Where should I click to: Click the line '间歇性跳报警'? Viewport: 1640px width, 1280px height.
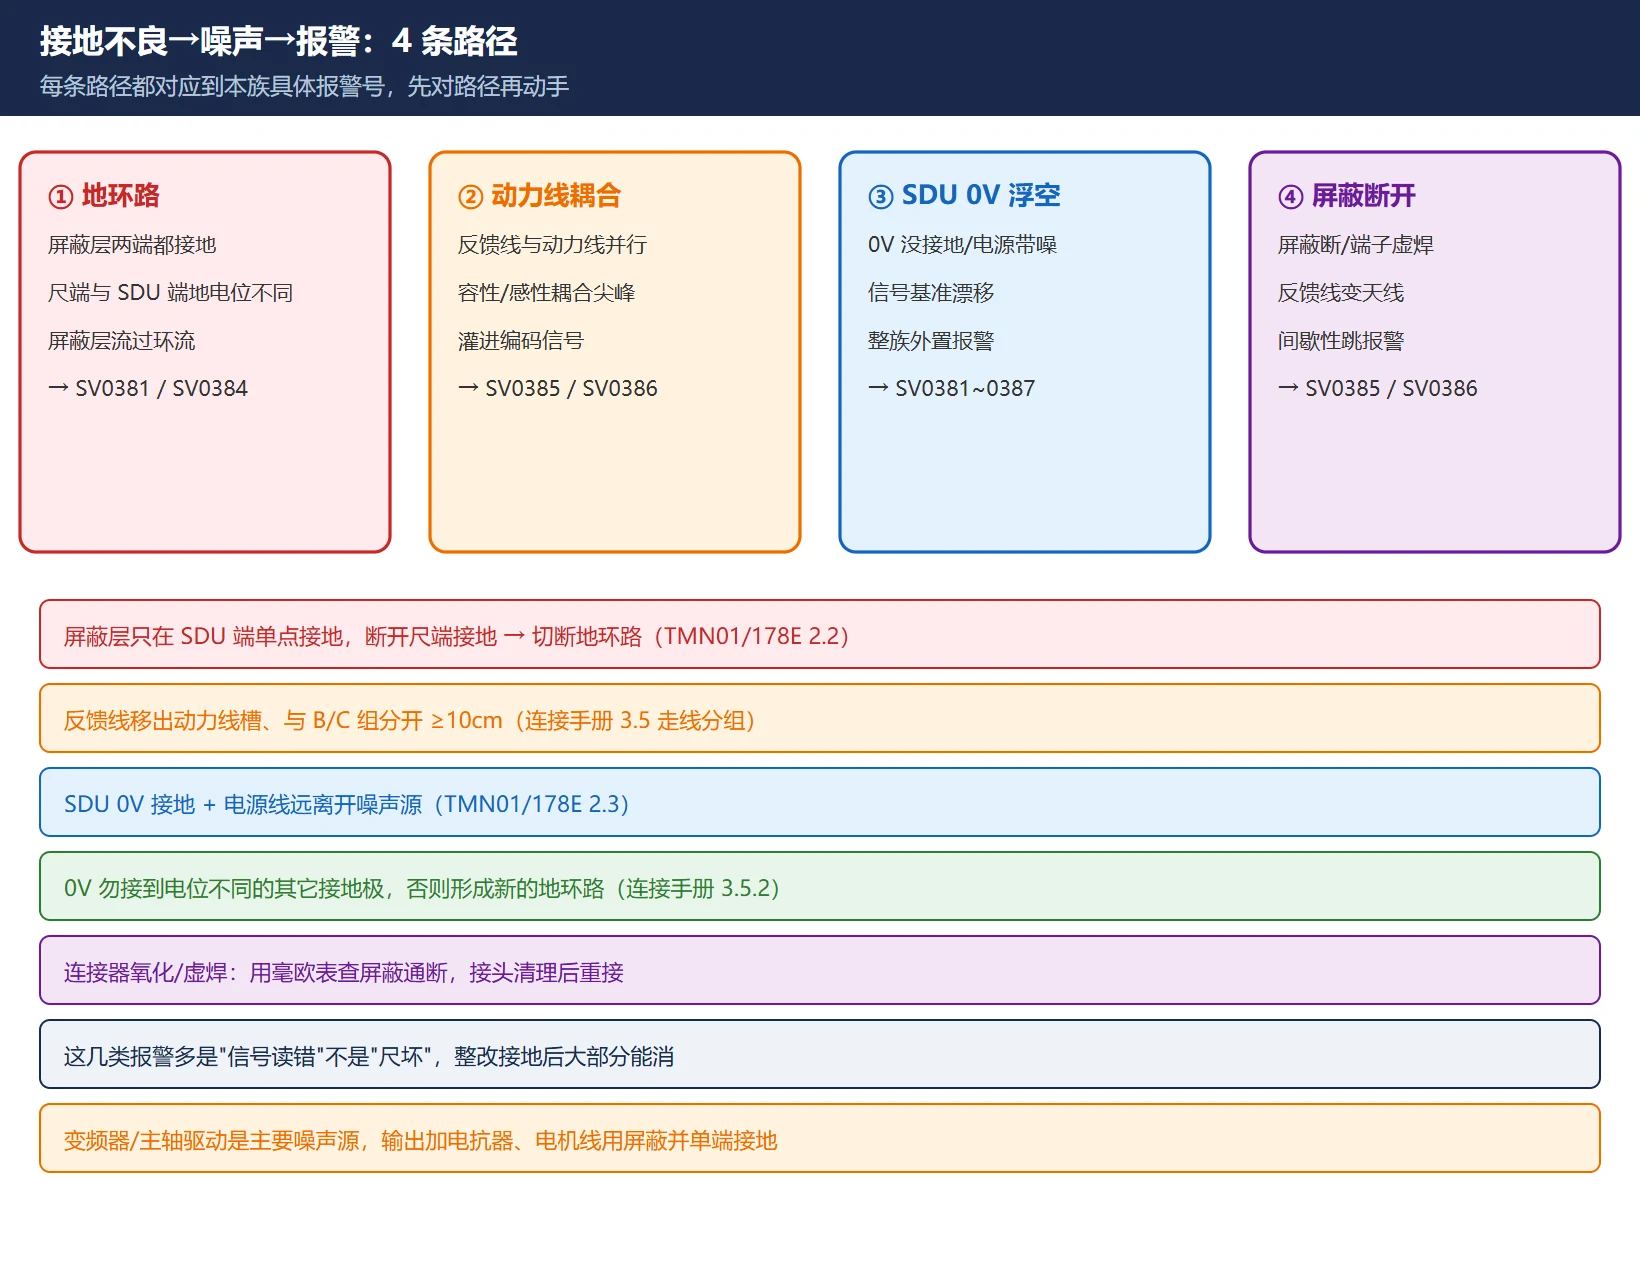click(x=1341, y=341)
